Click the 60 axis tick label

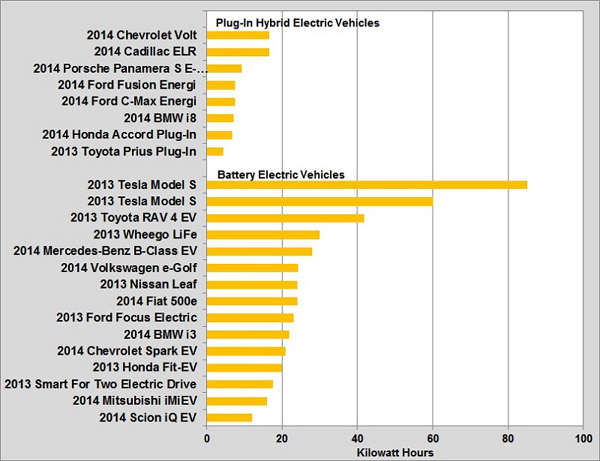coord(433,438)
